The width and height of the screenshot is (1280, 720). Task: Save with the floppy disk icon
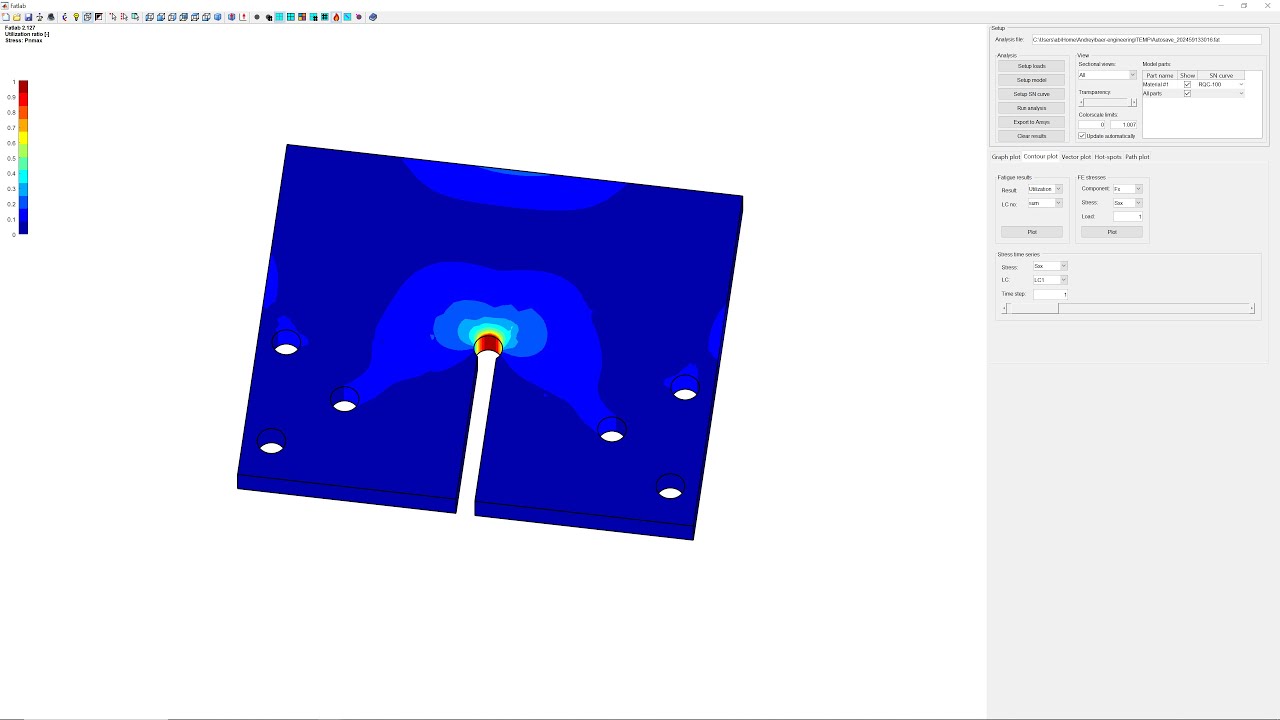[28, 17]
